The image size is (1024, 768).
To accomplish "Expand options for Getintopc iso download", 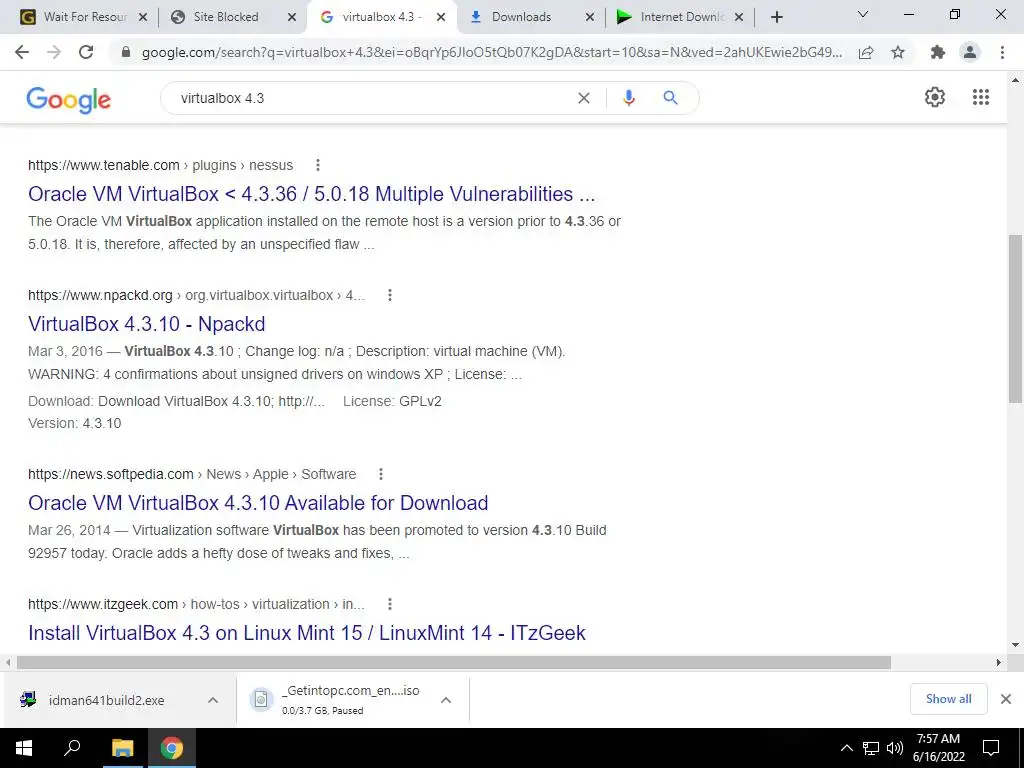I will click(446, 700).
